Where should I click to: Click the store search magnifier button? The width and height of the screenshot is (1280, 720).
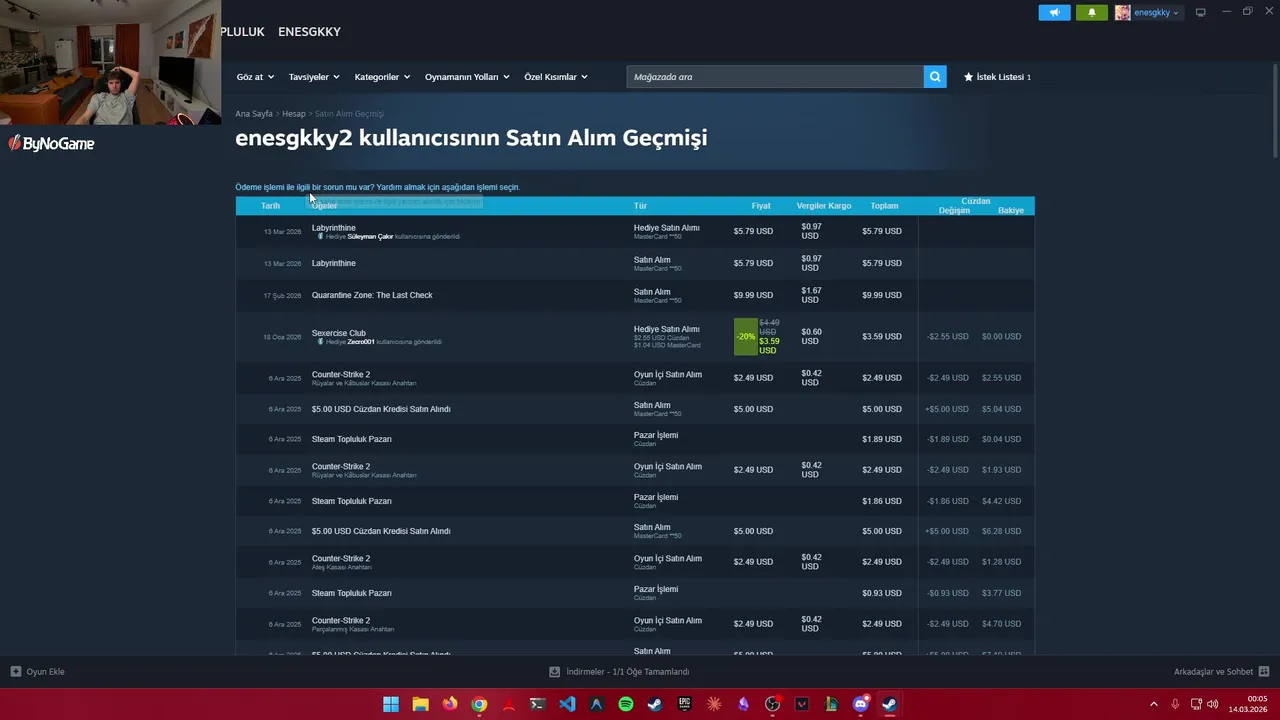click(x=935, y=77)
